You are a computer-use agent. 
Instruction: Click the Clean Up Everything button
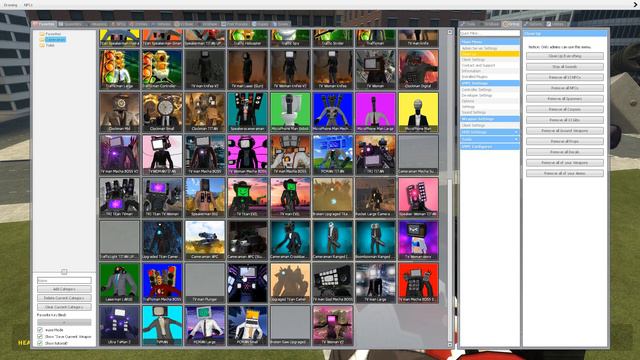tap(565, 56)
